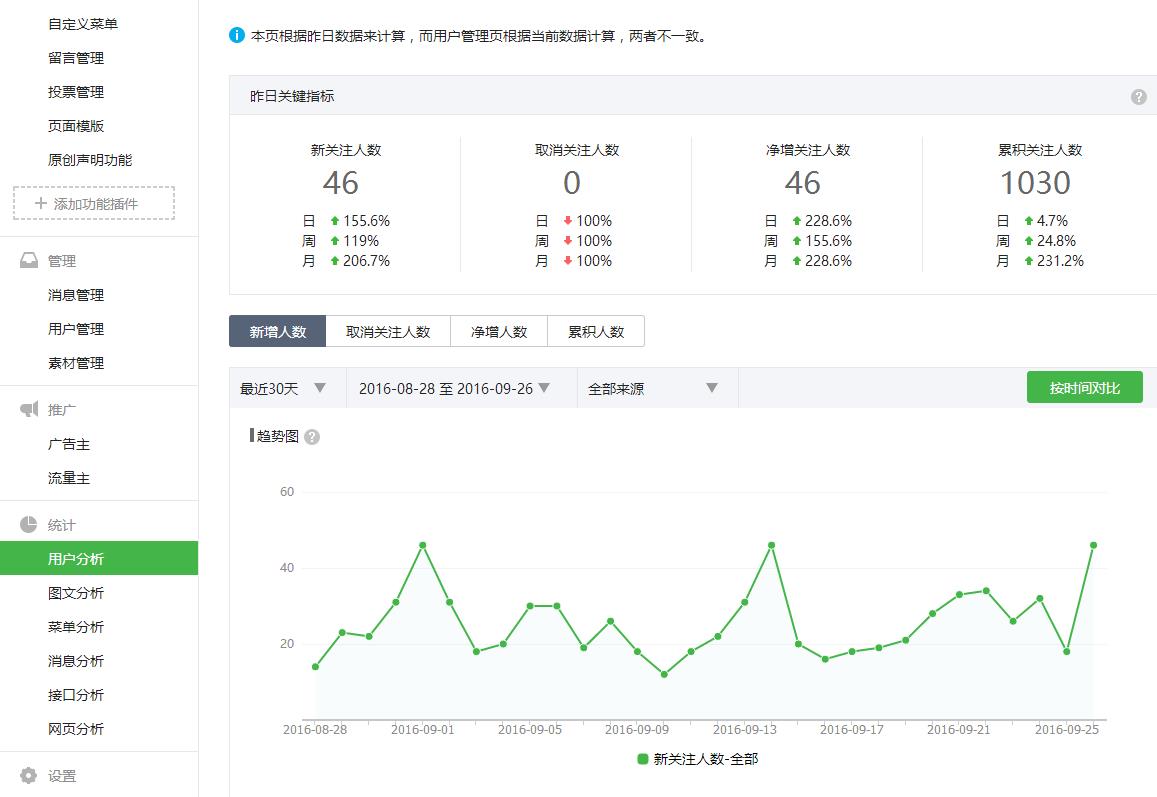Click the 按时间对比 green button
This screenshot has width=1157, height=797.
coord(1084,387)
